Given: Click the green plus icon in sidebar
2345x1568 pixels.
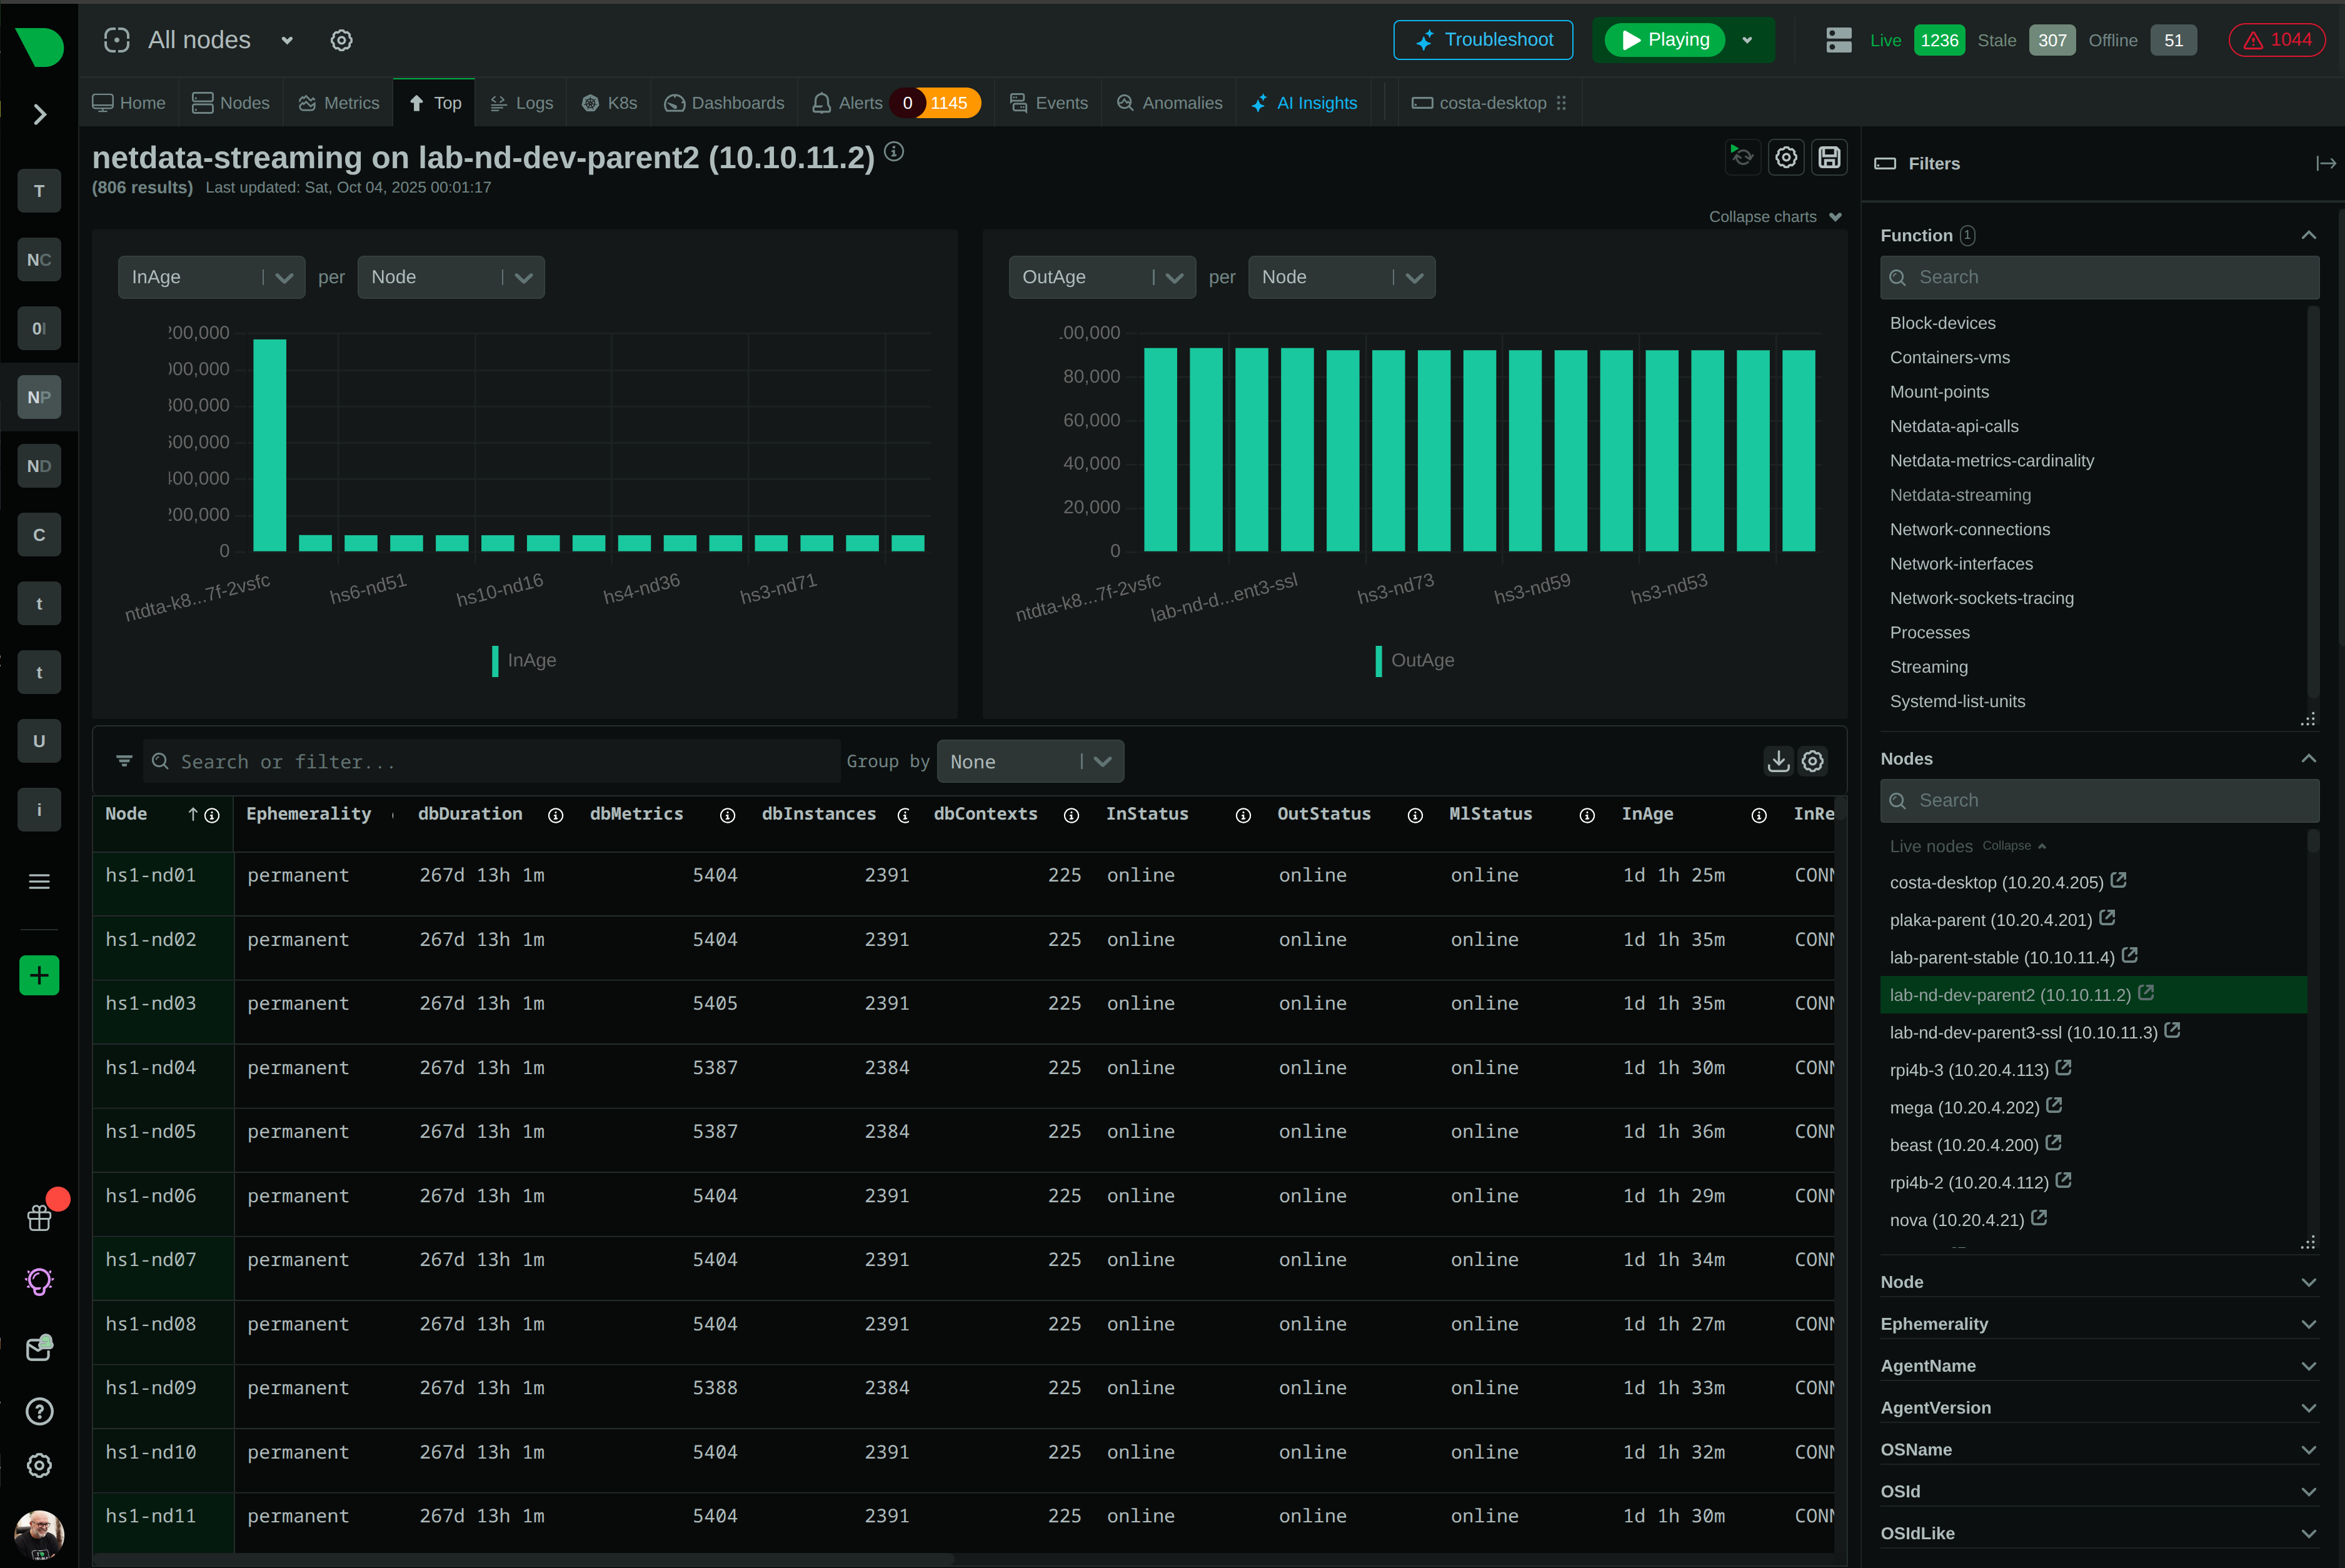Looking at the screenshot, I should click(x=39, y=975).
